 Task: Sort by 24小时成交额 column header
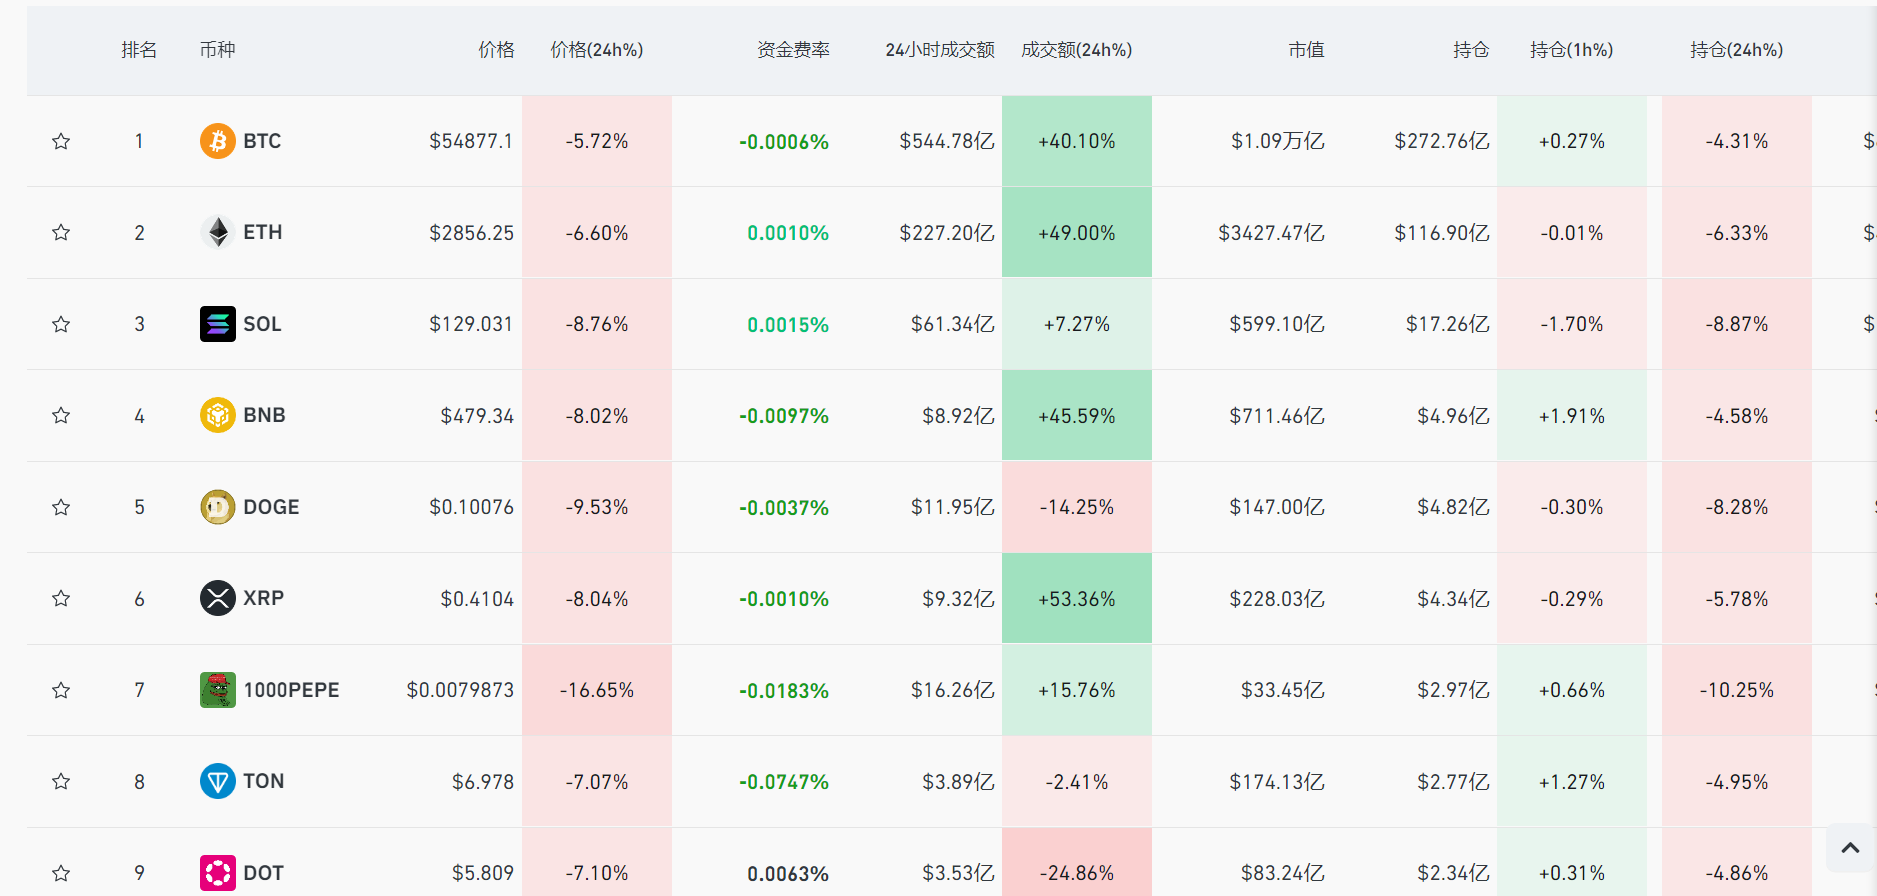coord(939,50)
